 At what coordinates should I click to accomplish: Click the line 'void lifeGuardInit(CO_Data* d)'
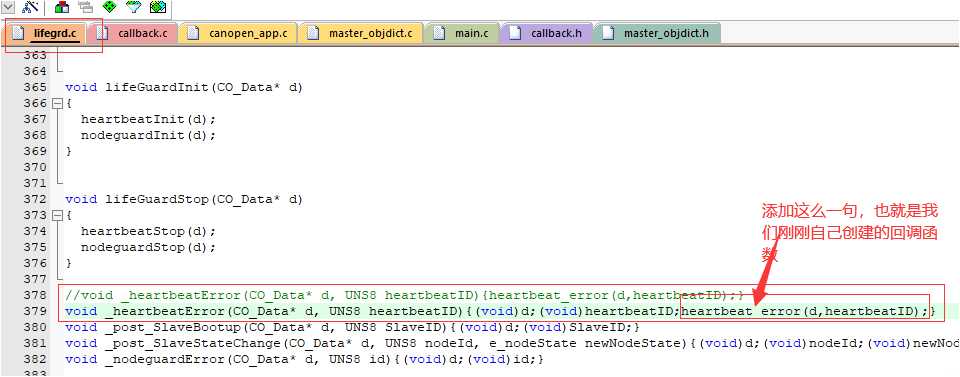tap(184, 87)
